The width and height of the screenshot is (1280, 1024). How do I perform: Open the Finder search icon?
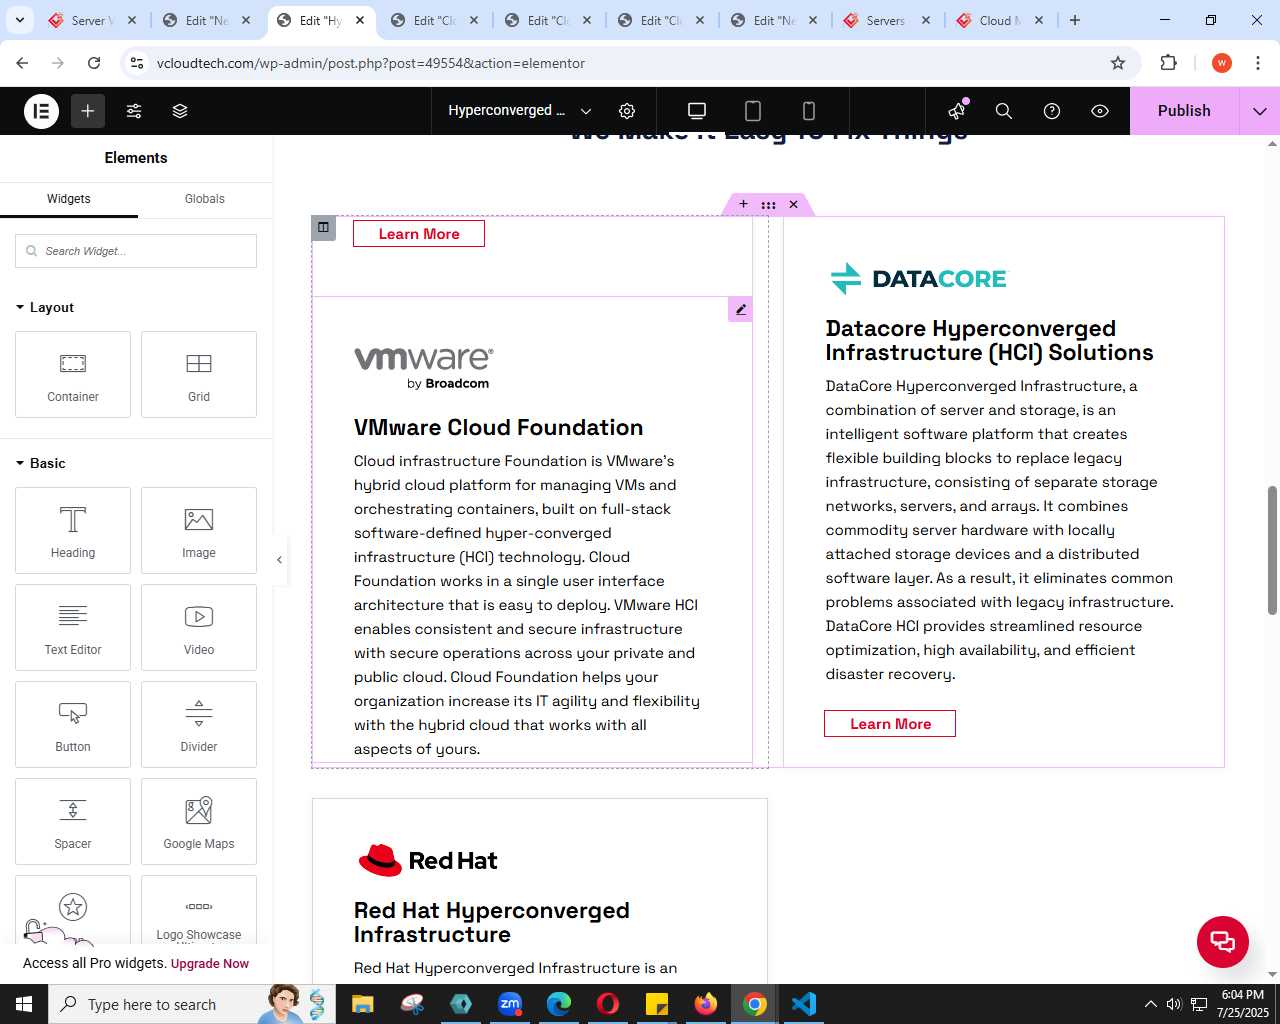(x=1004, y=111)
